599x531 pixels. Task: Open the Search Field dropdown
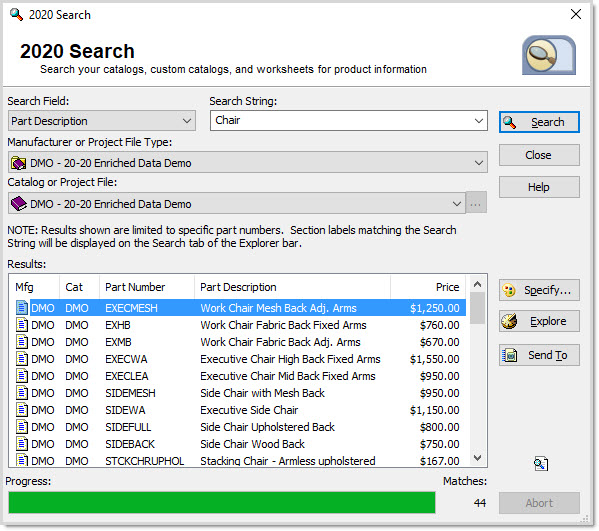pos(102,121)
